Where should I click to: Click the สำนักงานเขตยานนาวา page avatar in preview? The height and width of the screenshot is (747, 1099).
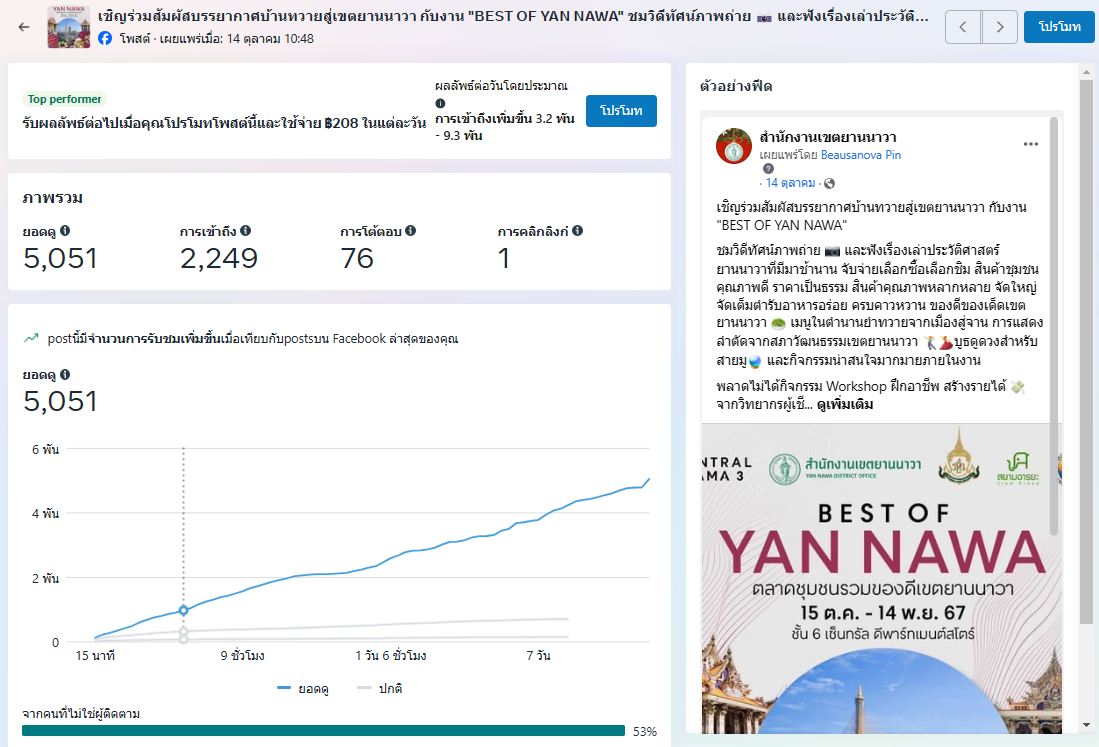tap(734, 146)
